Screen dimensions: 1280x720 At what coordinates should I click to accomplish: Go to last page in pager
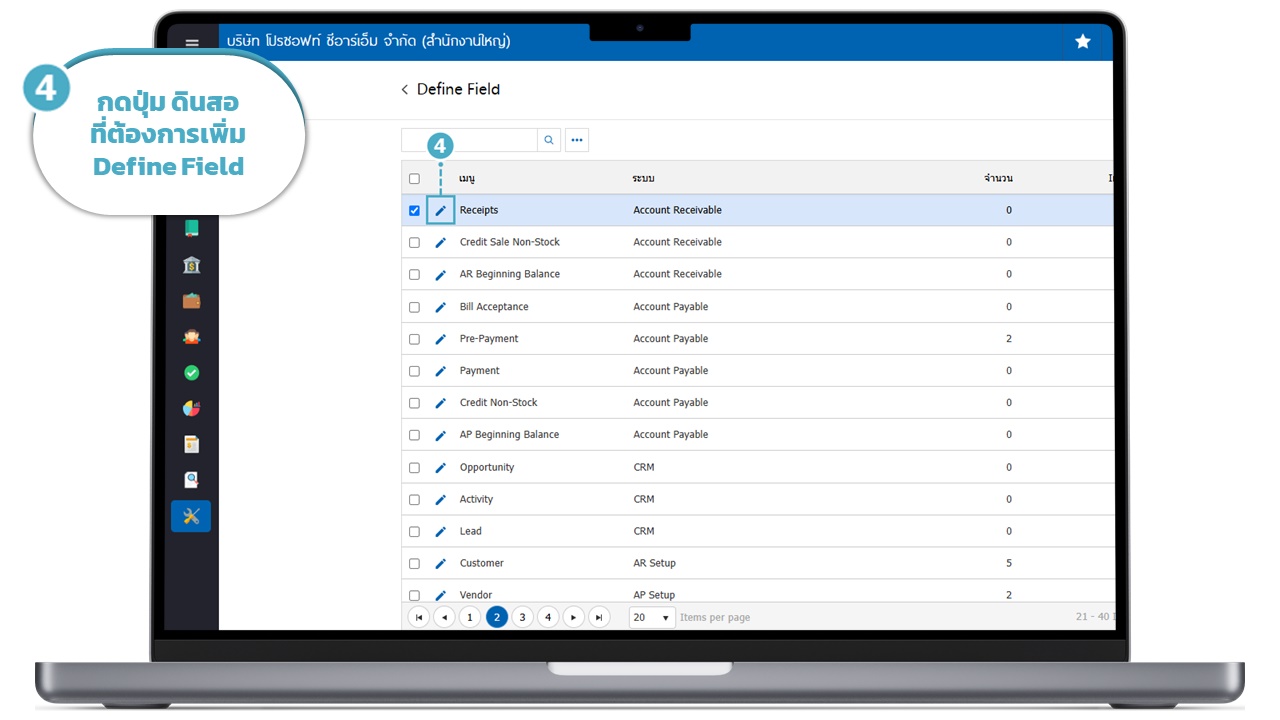[599, 617]
